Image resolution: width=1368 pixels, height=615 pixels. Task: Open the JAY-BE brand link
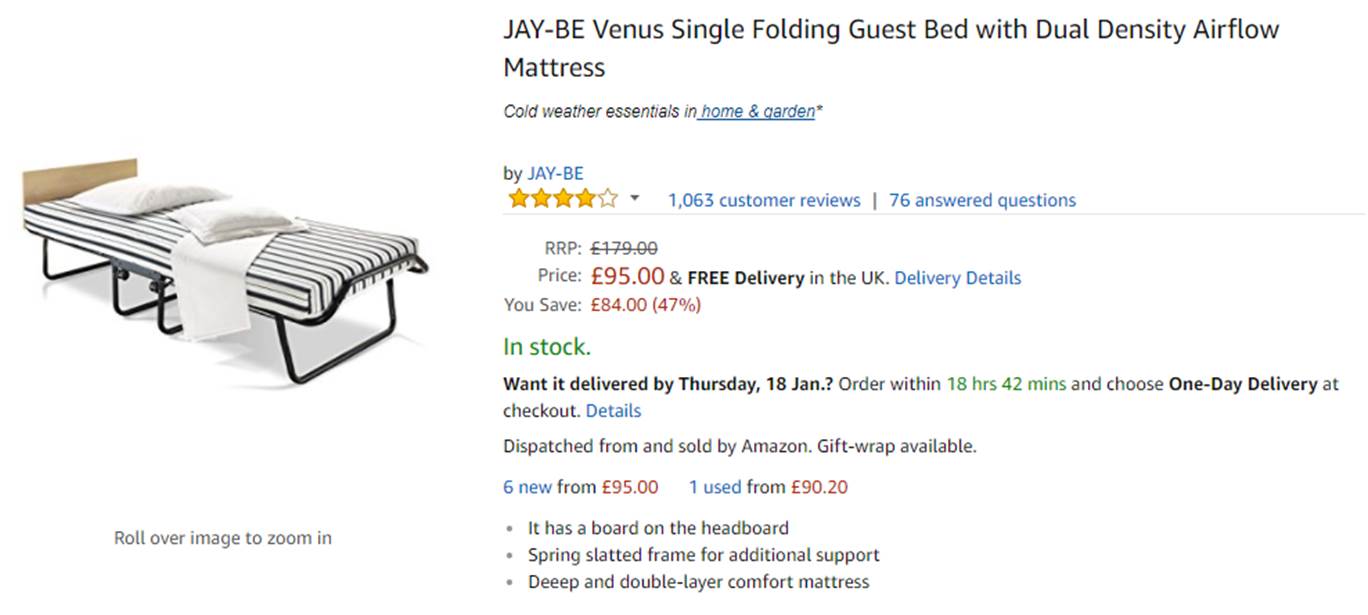pyautogui.click(x=555, y=173)
